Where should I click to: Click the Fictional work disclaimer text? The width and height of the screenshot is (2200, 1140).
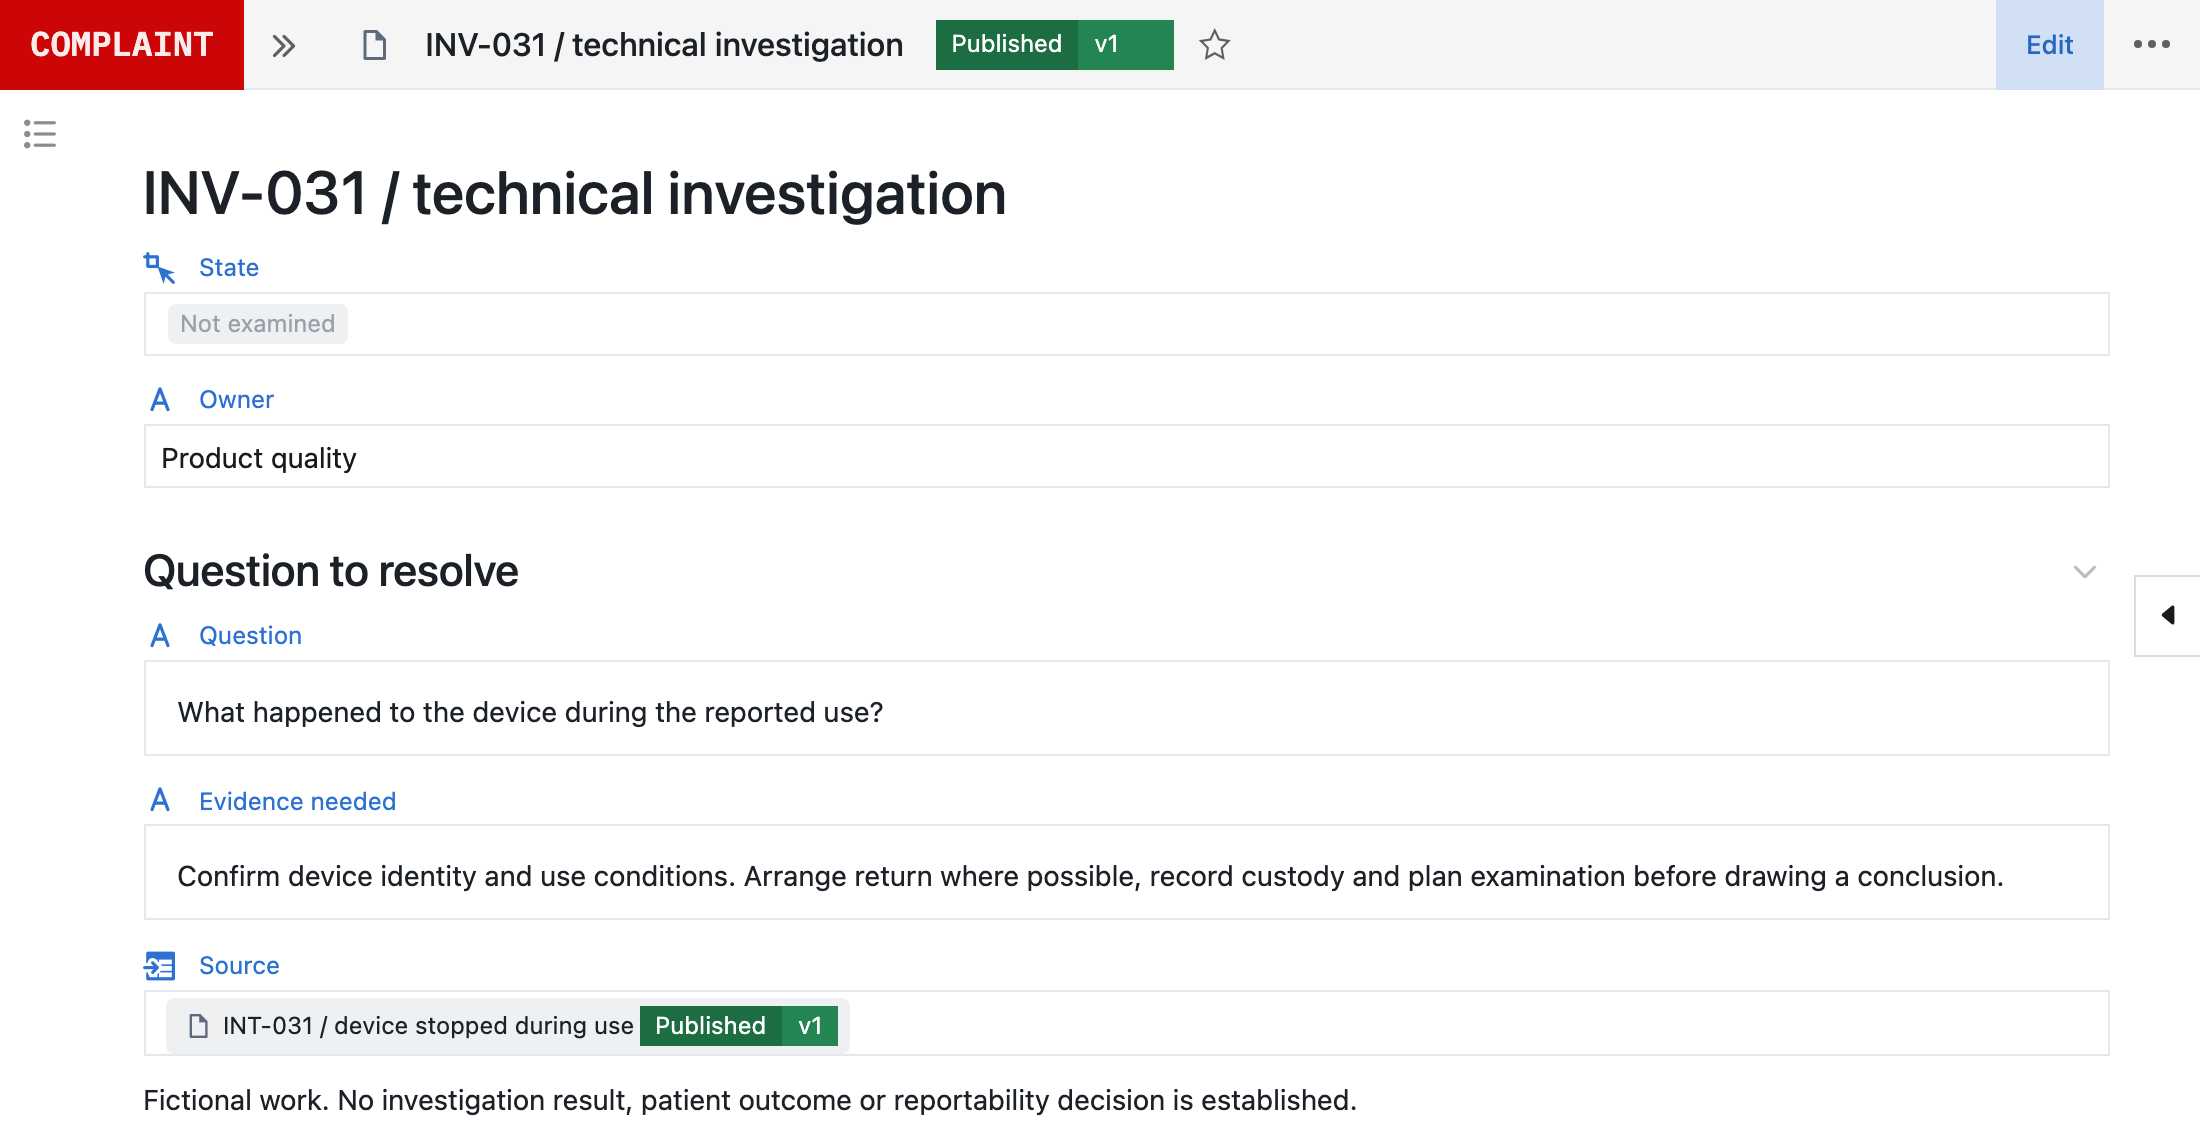click(750, 1100)
